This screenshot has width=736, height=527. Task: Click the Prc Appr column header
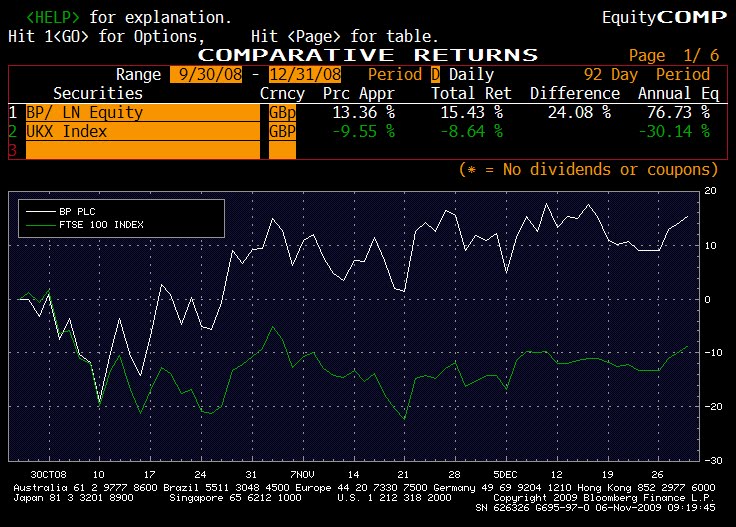point(359,93)
